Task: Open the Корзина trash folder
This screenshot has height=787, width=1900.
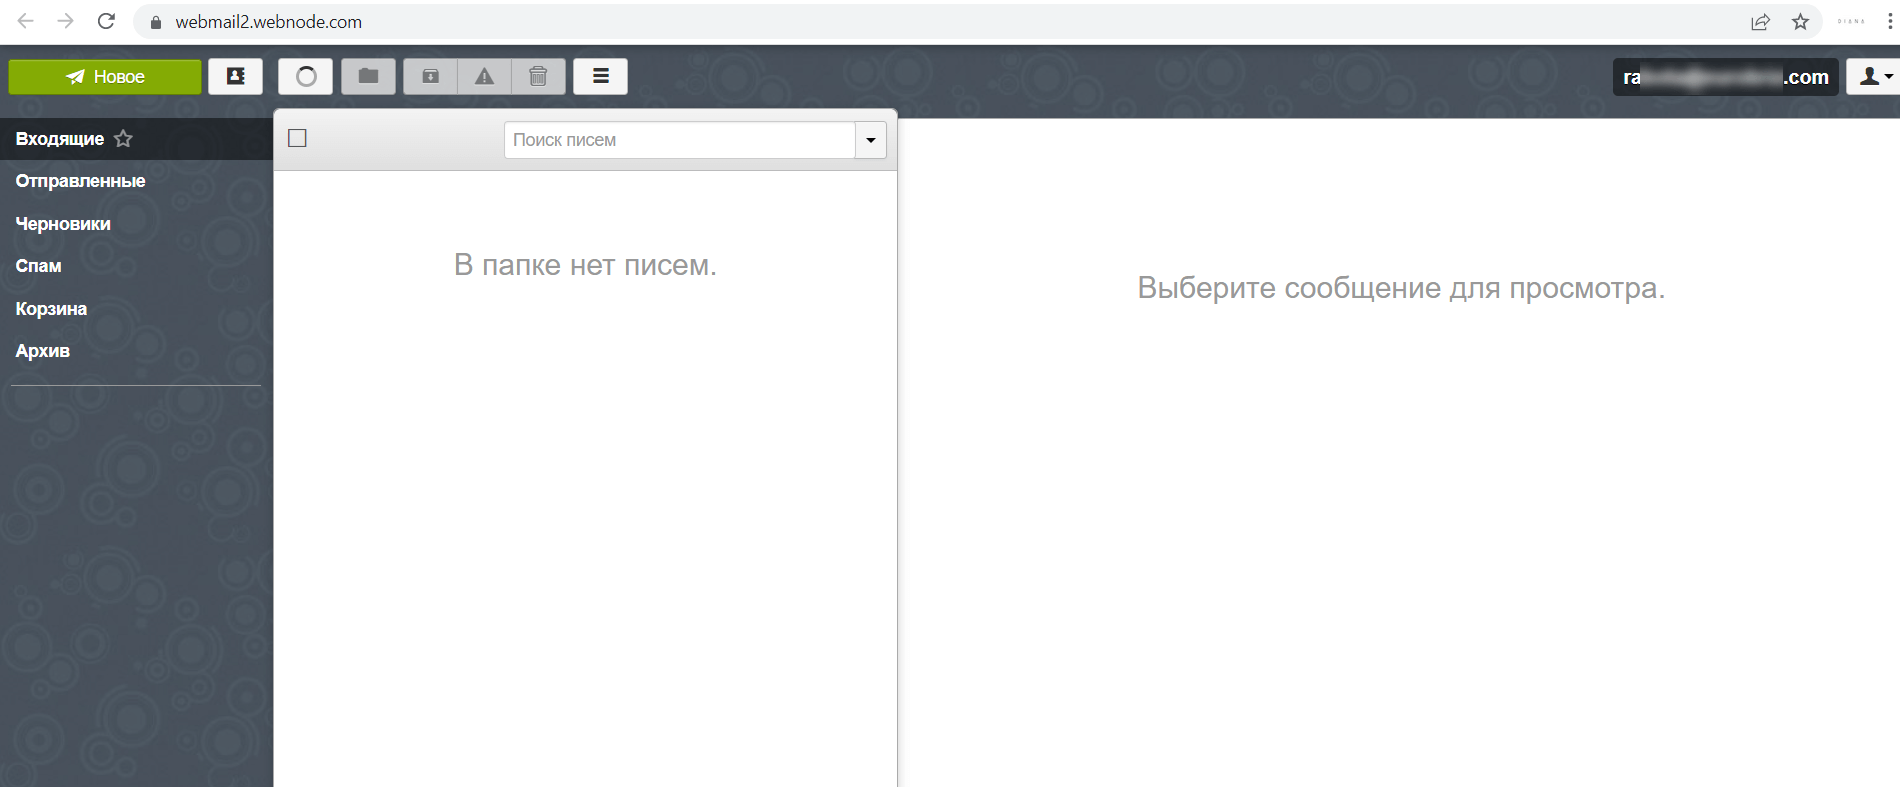Action: pos(51,309)
